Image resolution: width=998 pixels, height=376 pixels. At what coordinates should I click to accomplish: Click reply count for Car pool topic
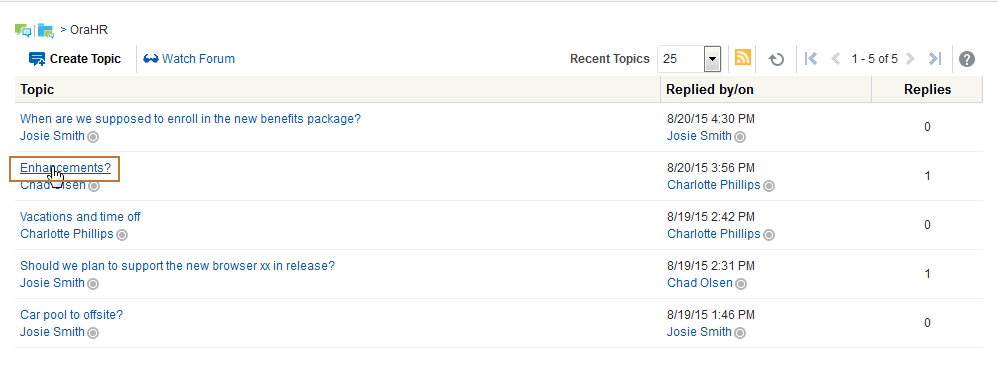[x=927, y=323]
